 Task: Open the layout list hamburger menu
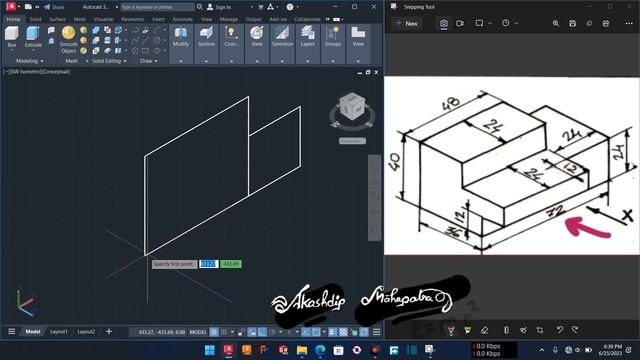11,331
